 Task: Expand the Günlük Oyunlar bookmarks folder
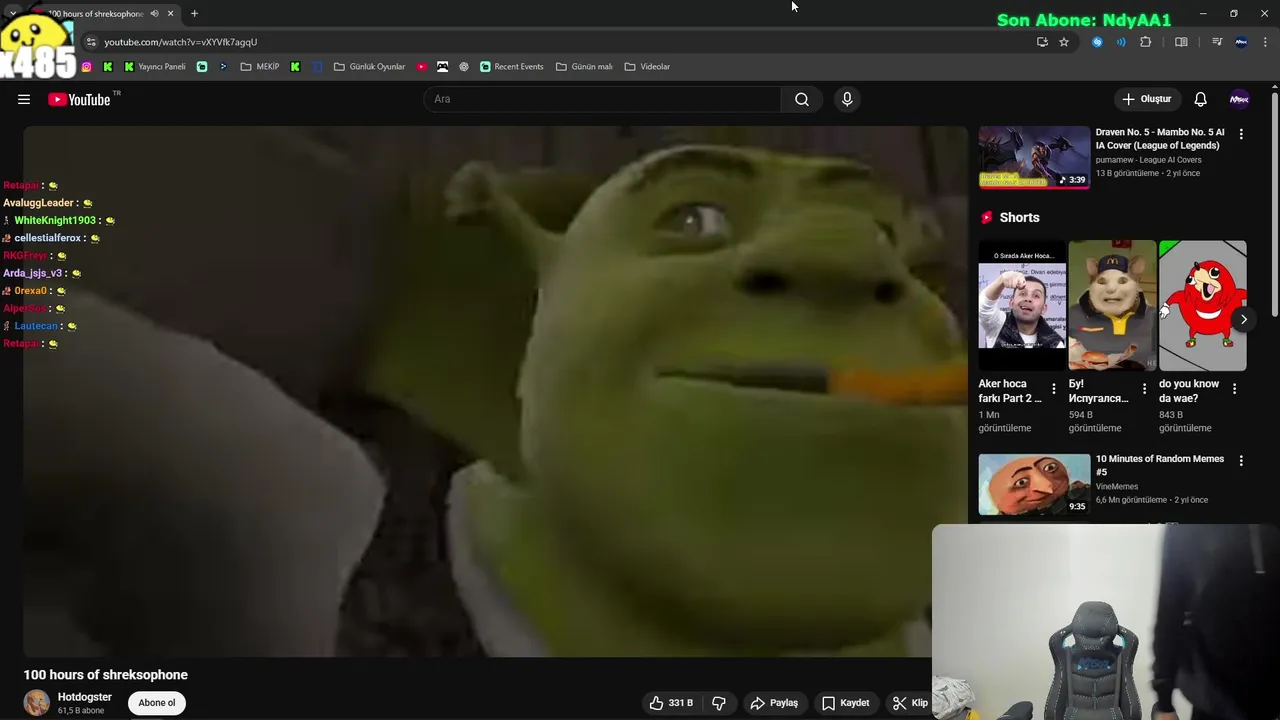369,67
